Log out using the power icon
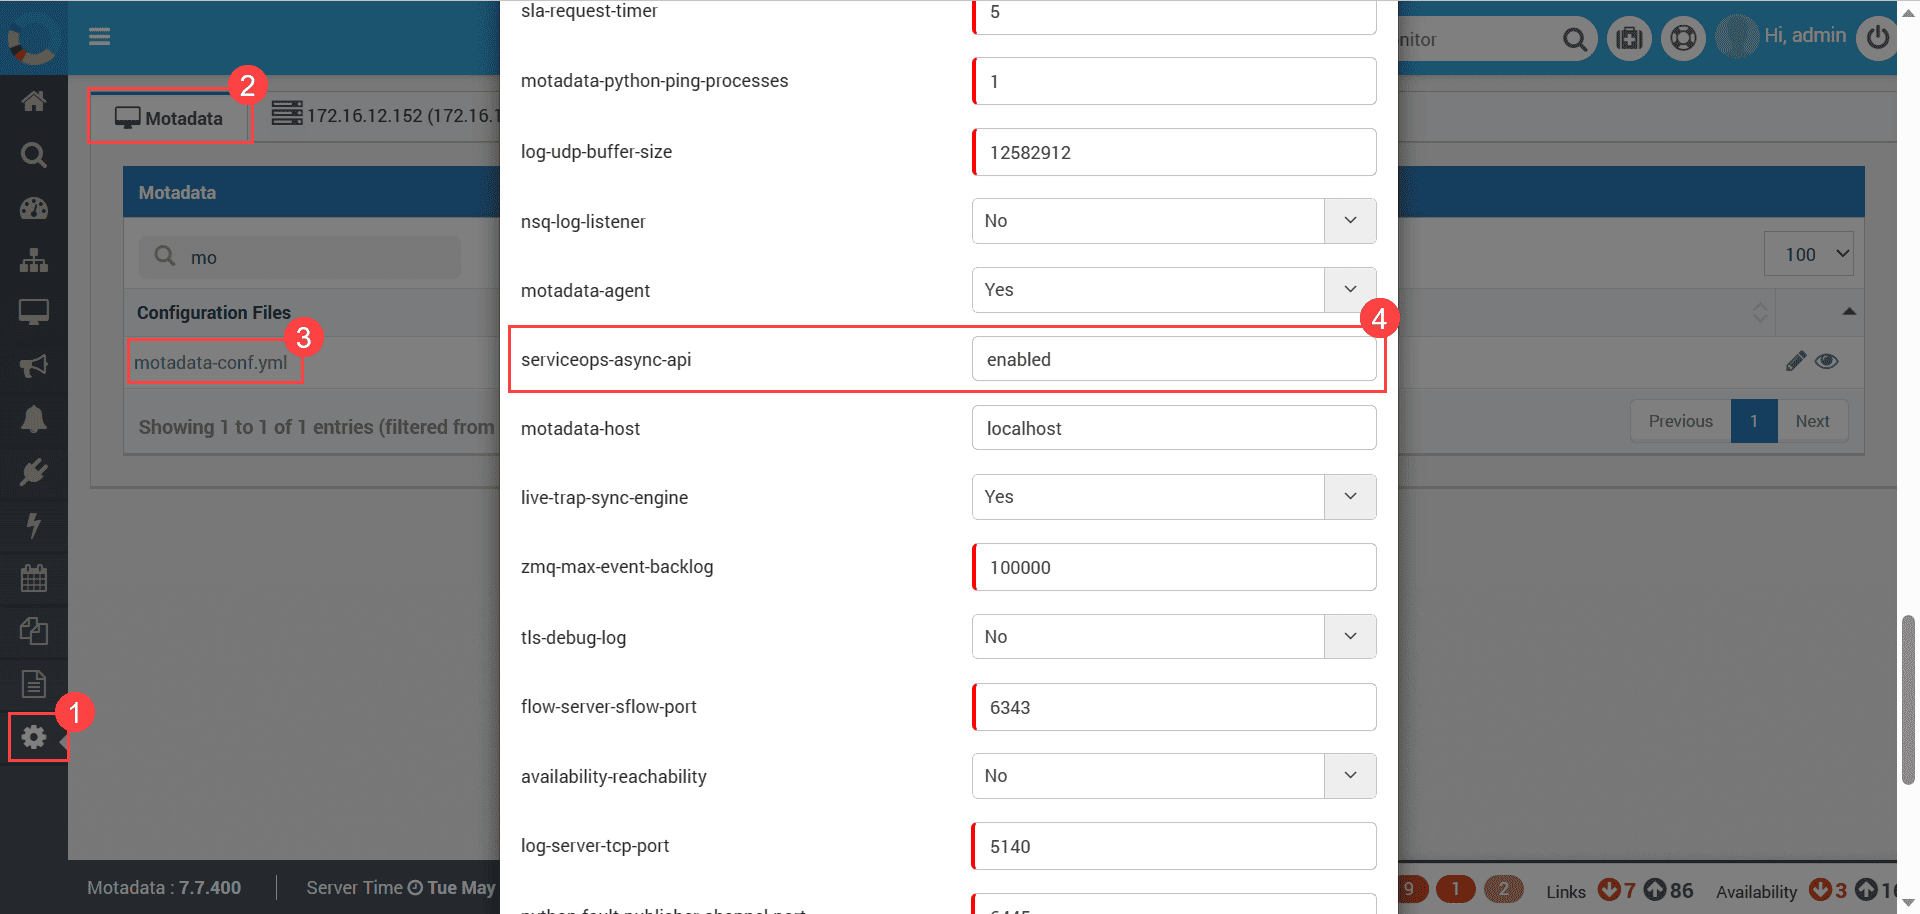The width and height of the screenshot is (1920, 914). [x=1877, y=37]
